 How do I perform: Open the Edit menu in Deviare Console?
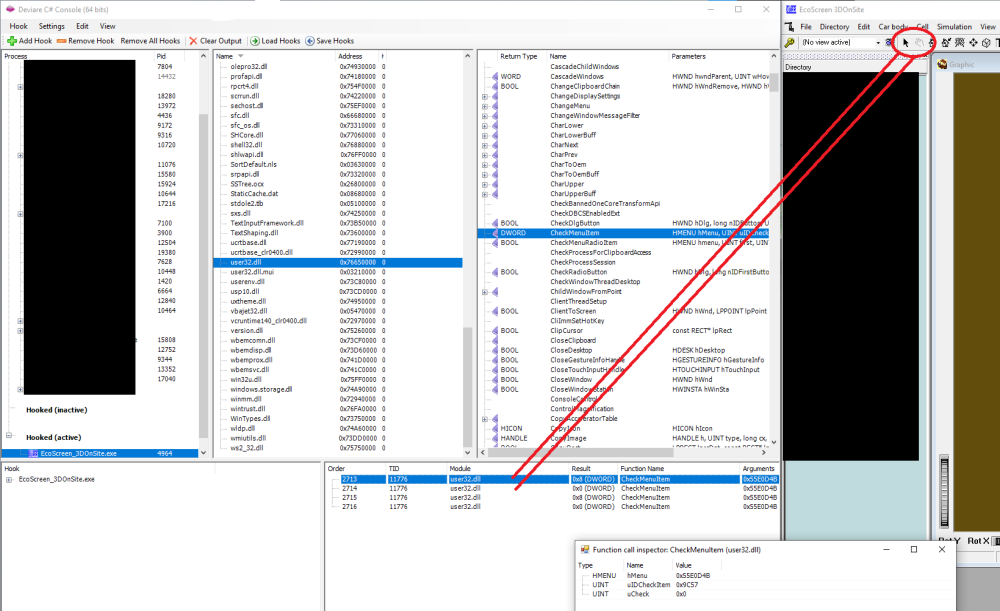82,26
